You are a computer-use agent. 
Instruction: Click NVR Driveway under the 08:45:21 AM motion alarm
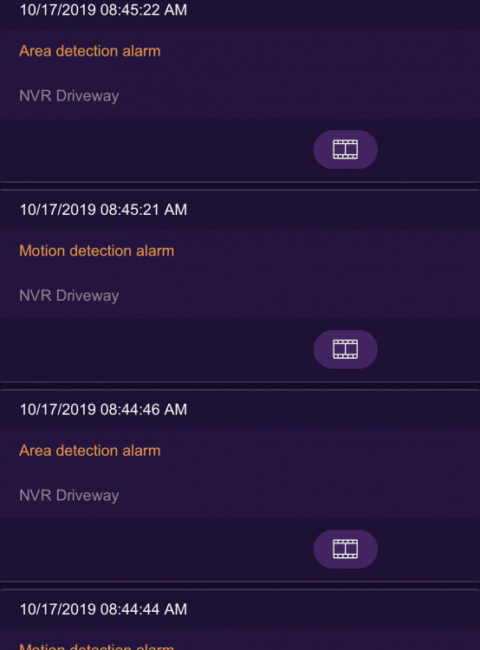coord(69,296)
